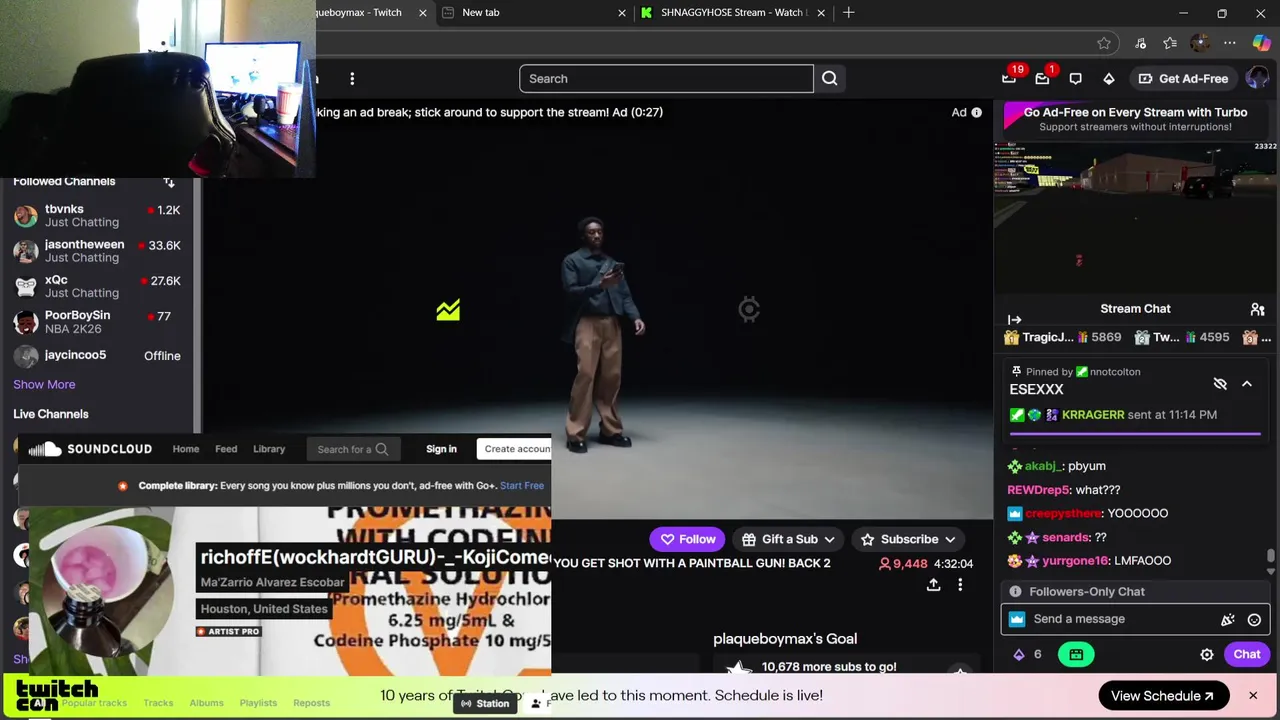Click the share upload icon below stream
Screen dimensions: 1280x720
[x=933, y=585]
